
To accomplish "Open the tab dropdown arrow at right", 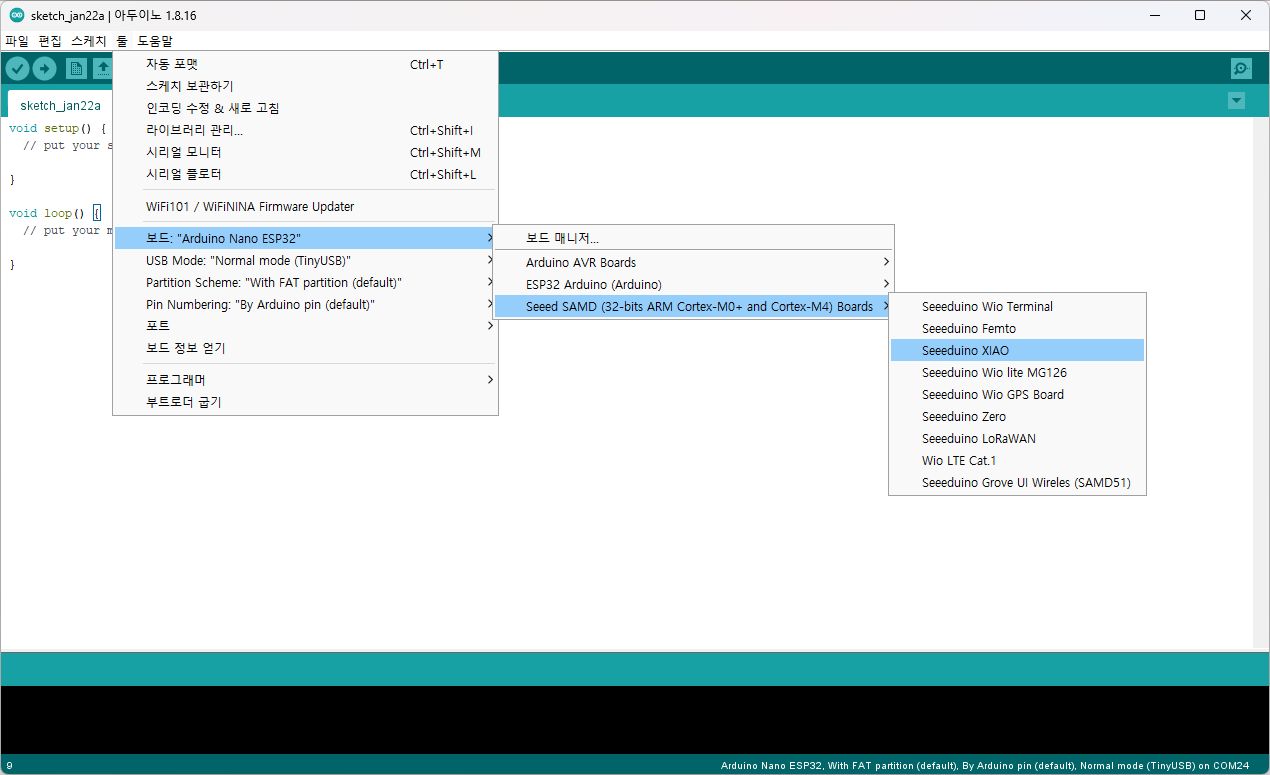I will 1236,100.
